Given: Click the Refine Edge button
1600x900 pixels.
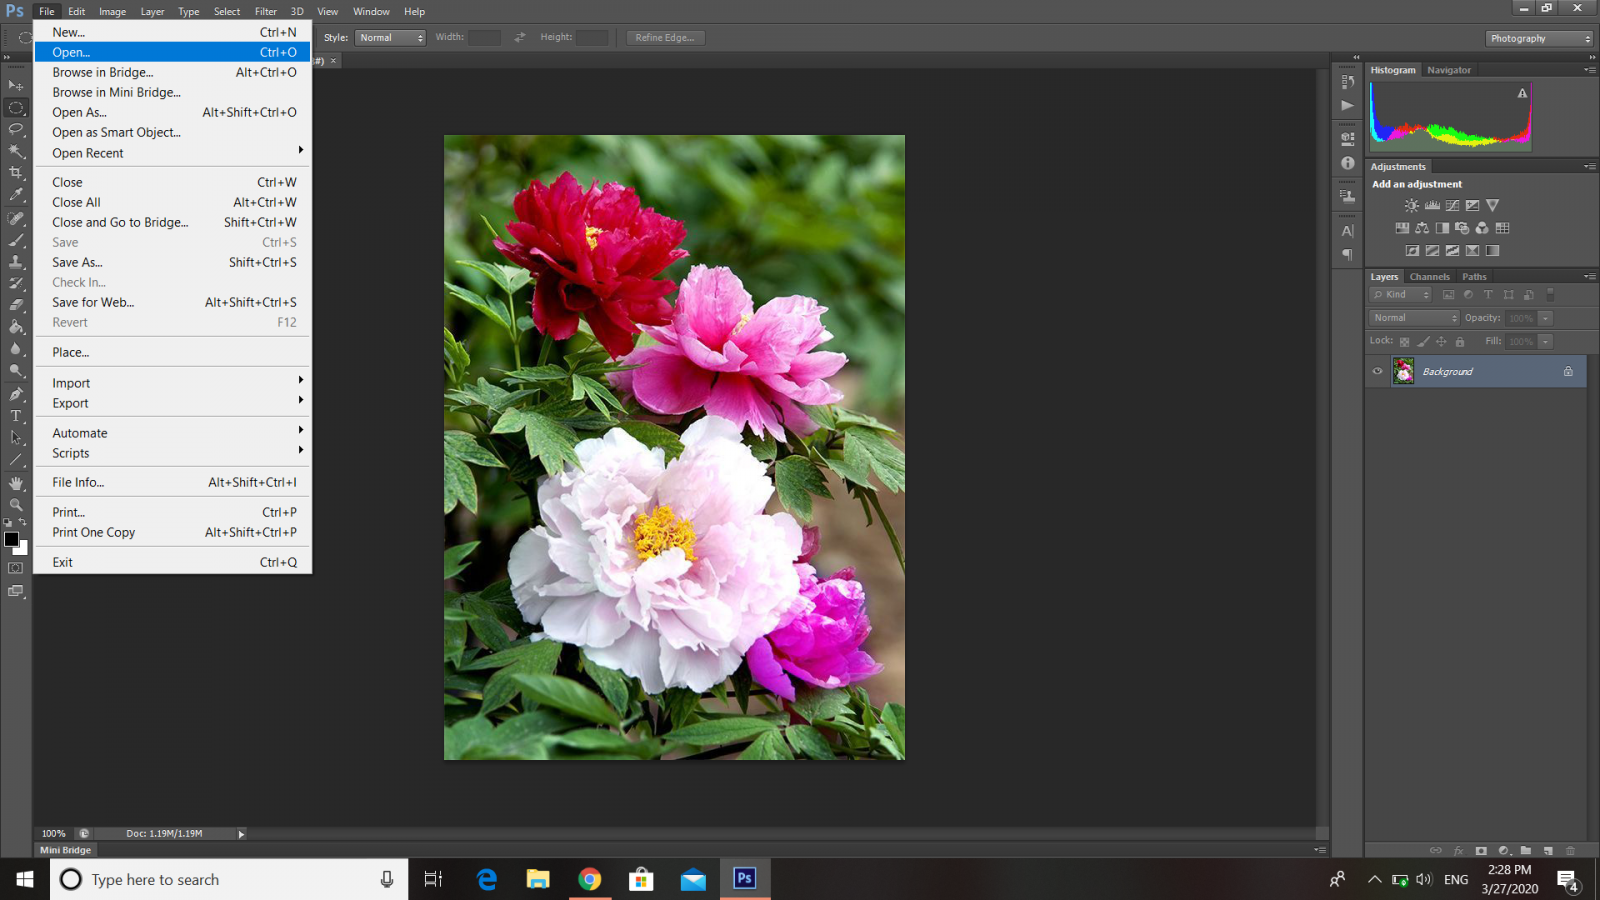Looking at the screenshot, I should pos(665,37).
